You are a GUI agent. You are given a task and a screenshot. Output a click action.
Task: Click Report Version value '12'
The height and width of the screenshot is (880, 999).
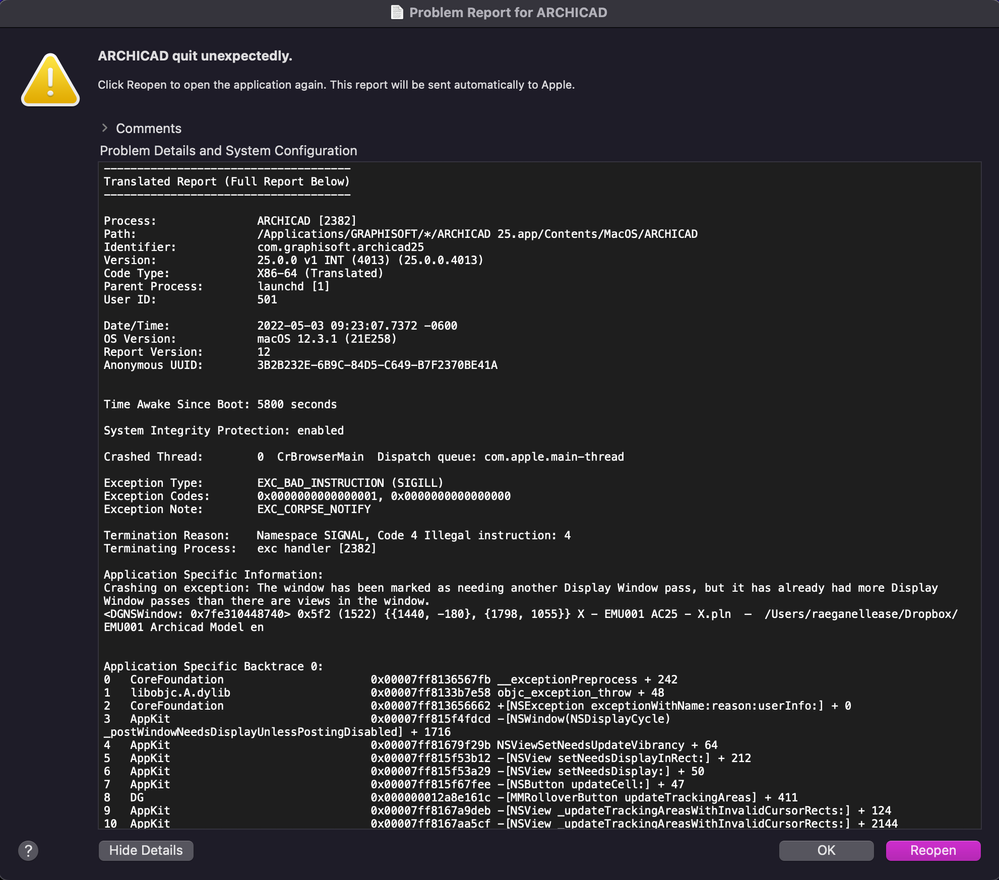264,352
